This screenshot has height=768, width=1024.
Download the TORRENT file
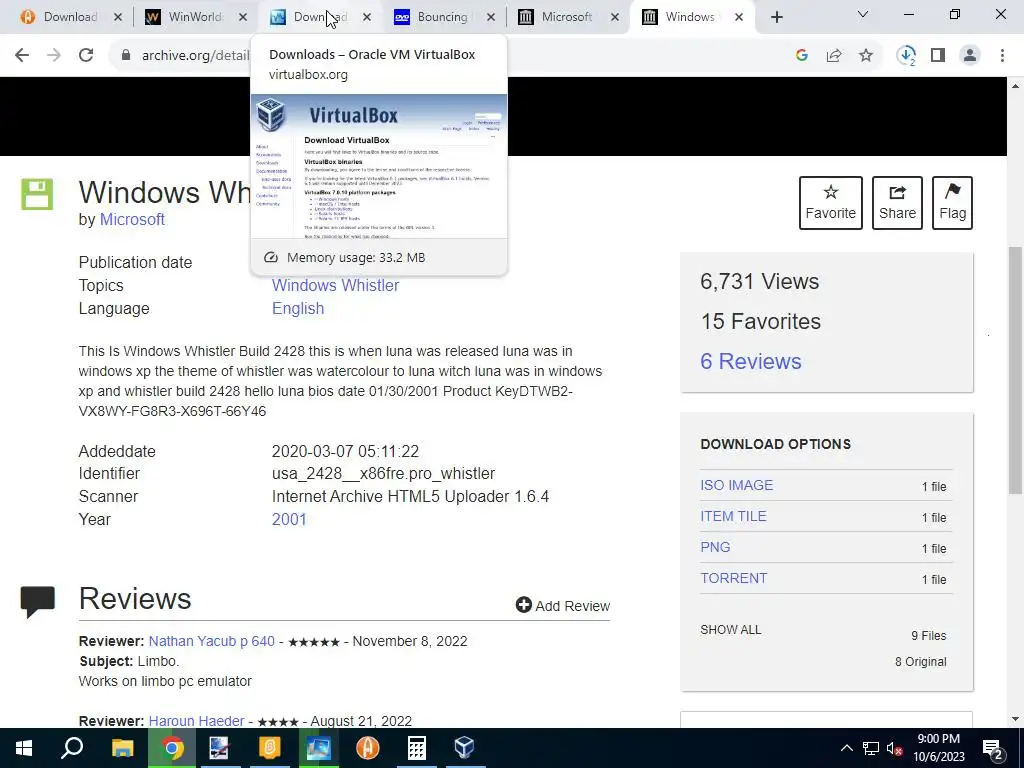tap(733, 578)
